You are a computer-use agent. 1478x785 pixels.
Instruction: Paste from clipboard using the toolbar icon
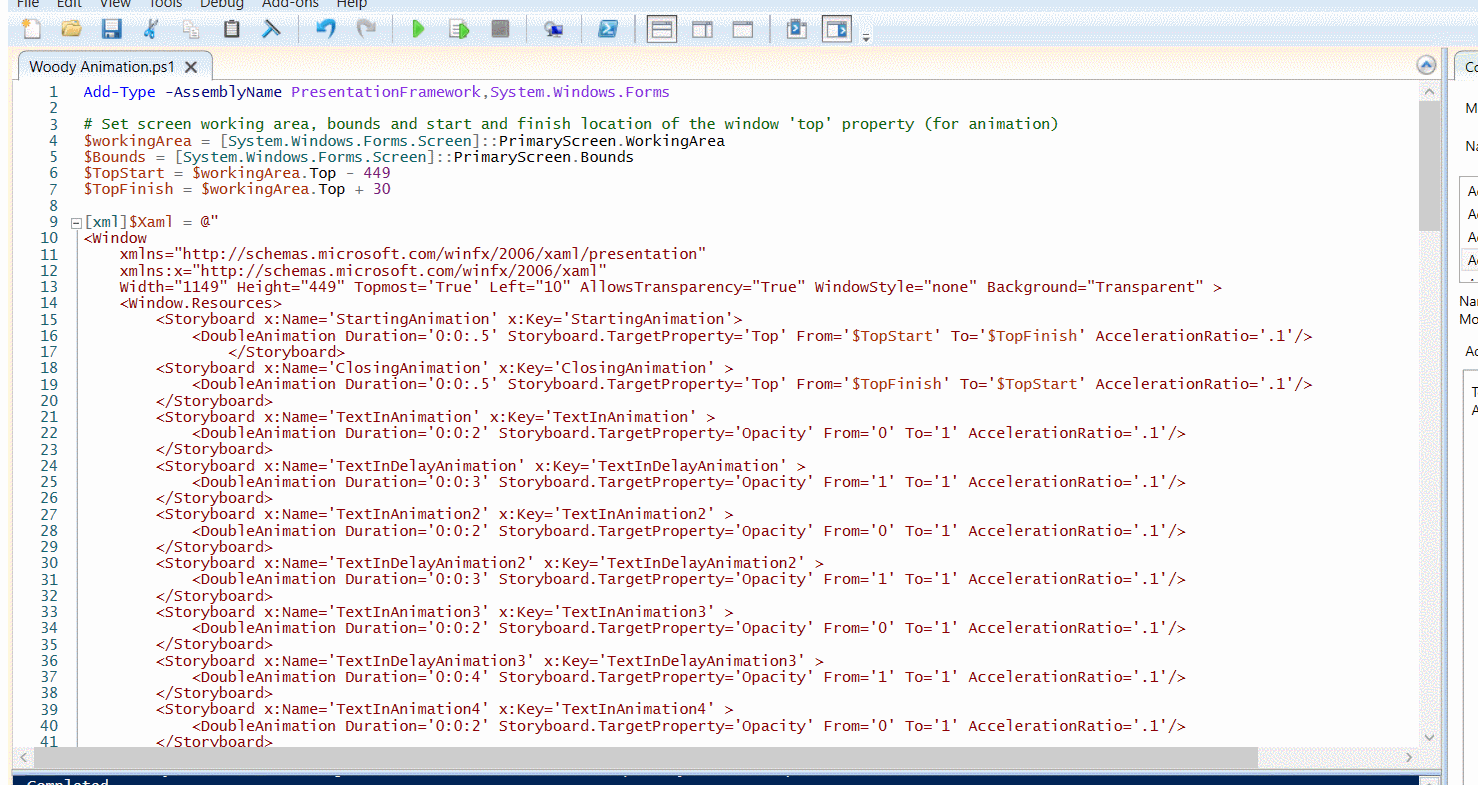(x=231, y=29)
